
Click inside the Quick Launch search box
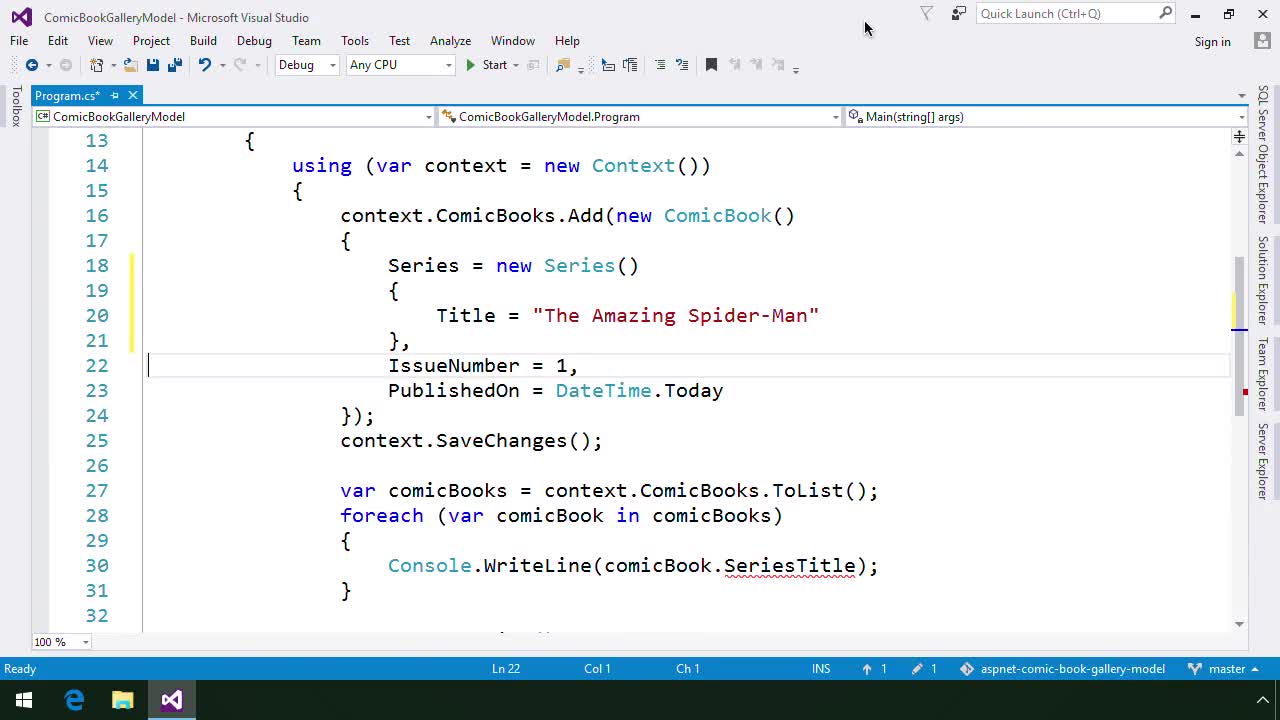(1063, 13)
